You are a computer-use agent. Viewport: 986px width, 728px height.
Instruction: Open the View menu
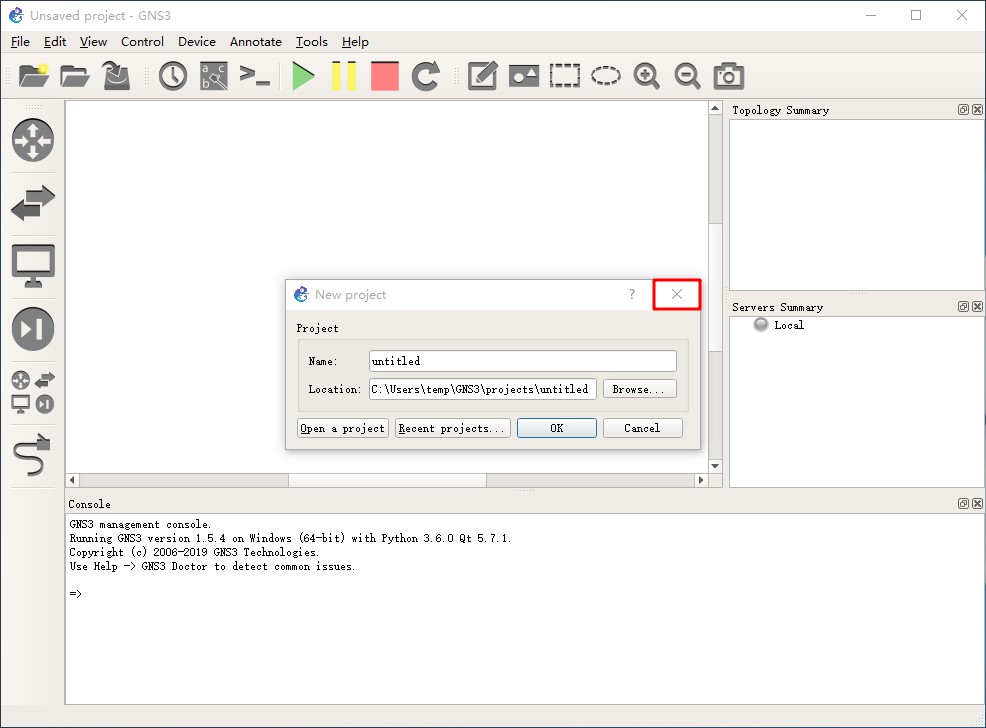[93, 41]
